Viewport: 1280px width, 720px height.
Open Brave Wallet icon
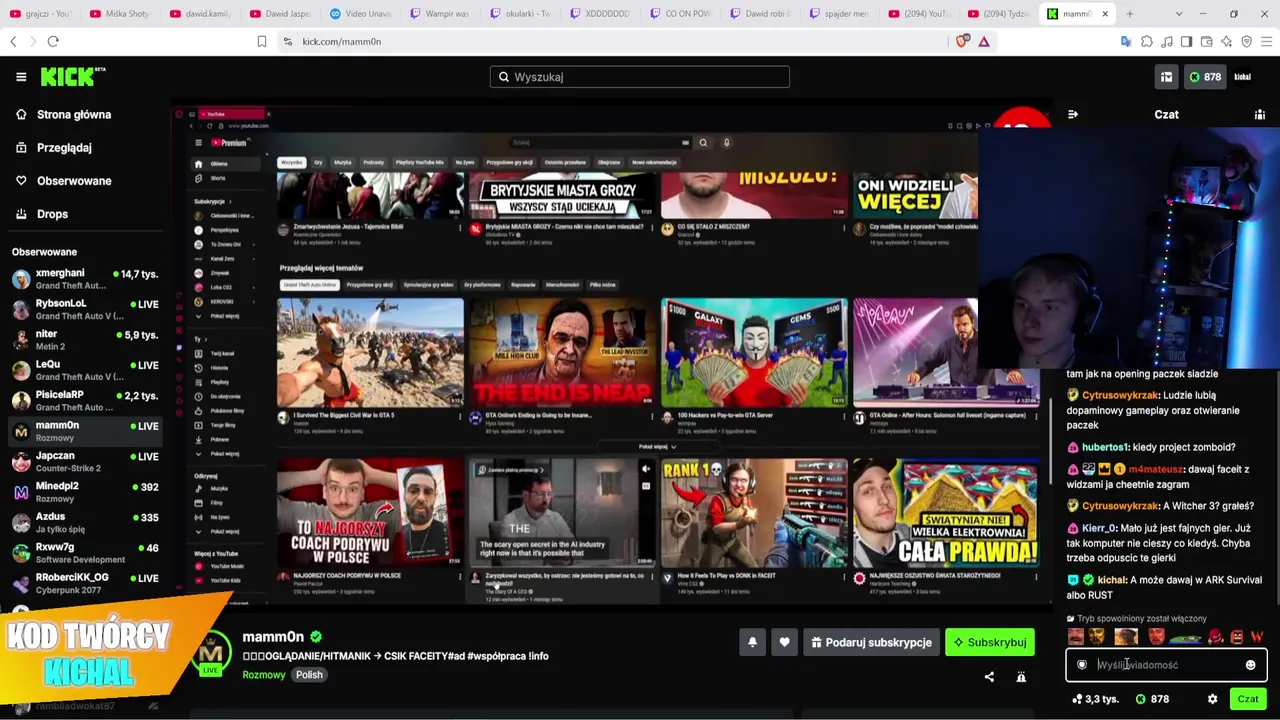(x=1206, y=41)
